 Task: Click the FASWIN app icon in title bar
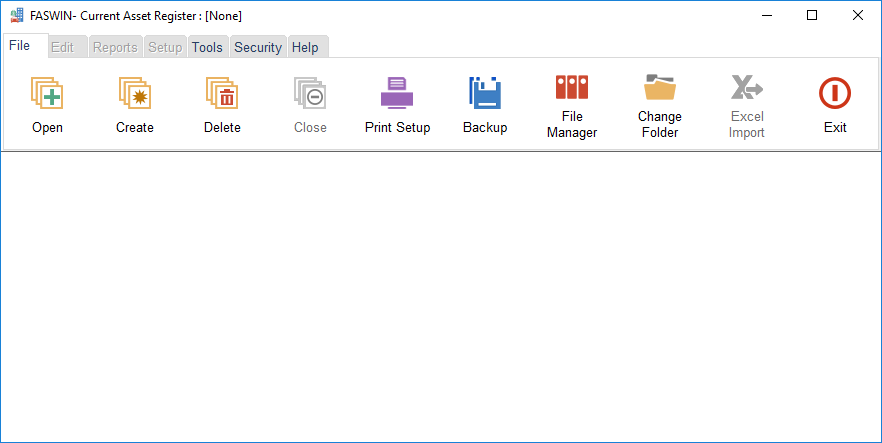pos(17,16)
